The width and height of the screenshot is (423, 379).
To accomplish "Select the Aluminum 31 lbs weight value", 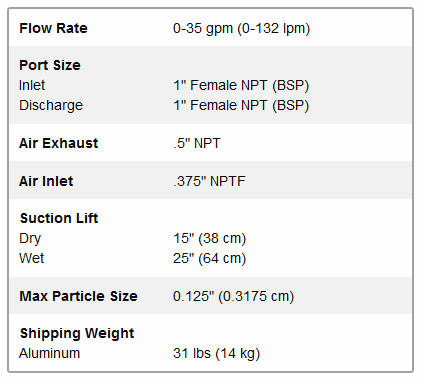I will tap(216, 353).
